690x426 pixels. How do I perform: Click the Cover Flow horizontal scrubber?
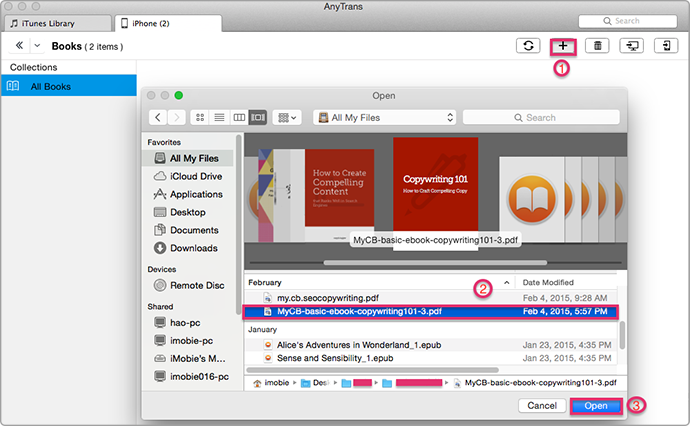tap(435, 263)
